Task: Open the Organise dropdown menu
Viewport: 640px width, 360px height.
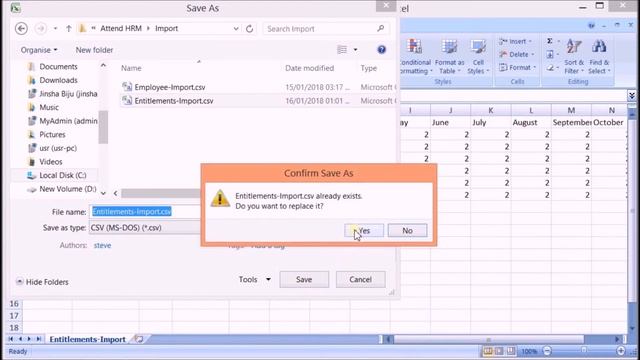Action: tap(39, 50)
